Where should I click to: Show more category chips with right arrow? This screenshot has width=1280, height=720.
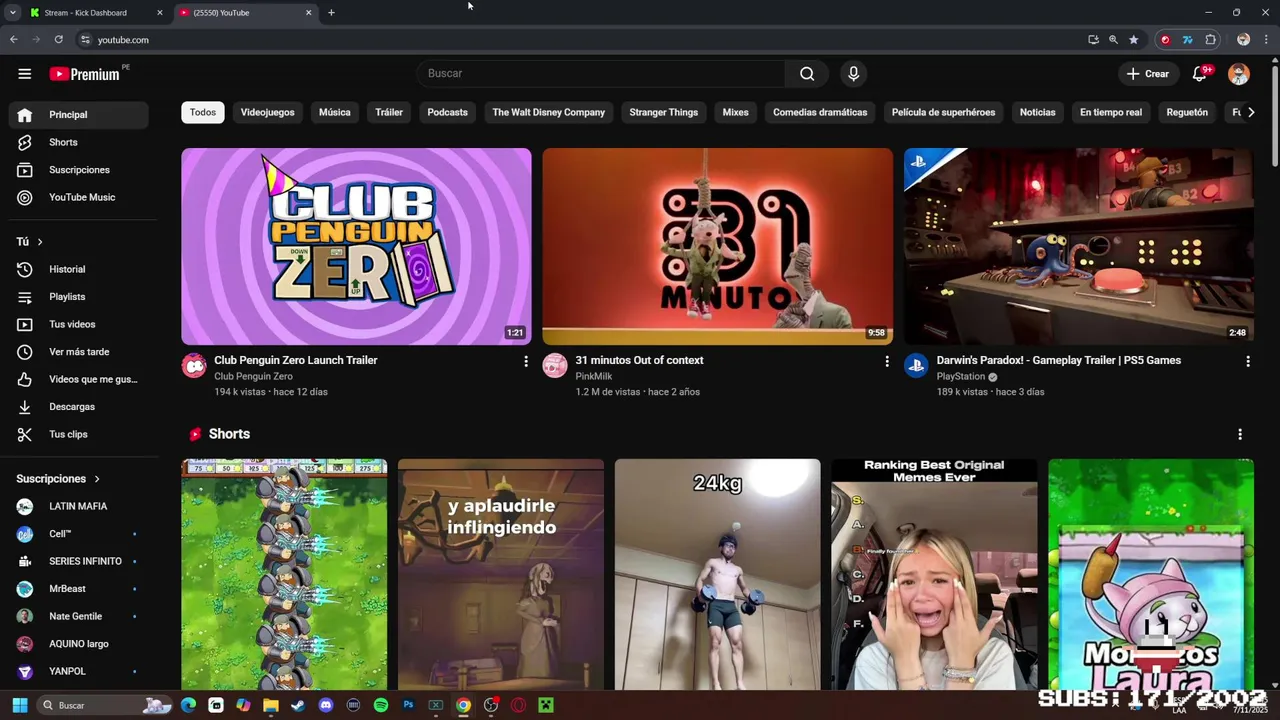[1250, 112]
